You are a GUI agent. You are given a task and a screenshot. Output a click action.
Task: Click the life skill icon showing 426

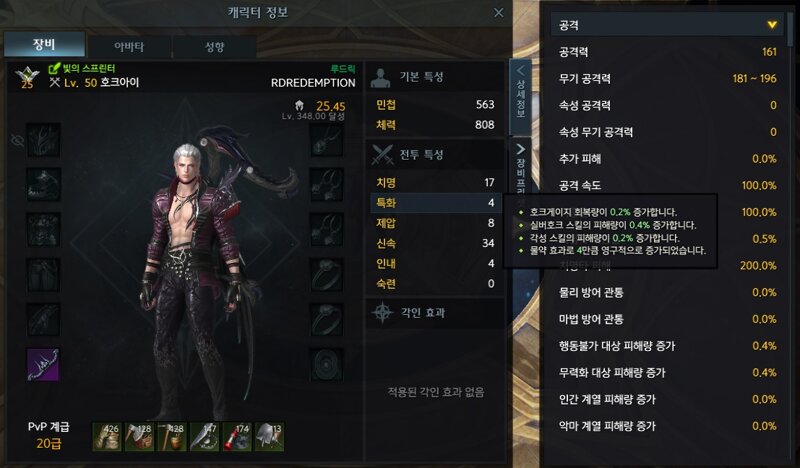click(x=107, y=436)
